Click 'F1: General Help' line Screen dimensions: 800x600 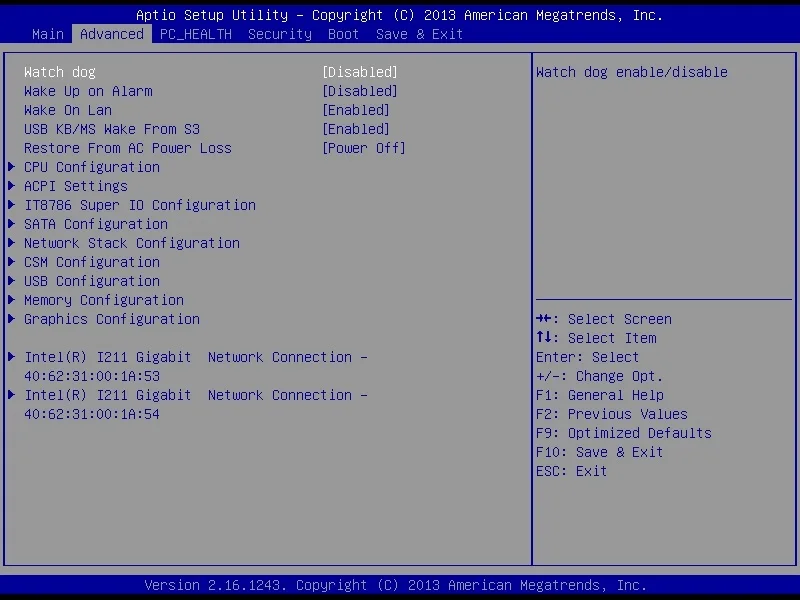pos(599,395)
